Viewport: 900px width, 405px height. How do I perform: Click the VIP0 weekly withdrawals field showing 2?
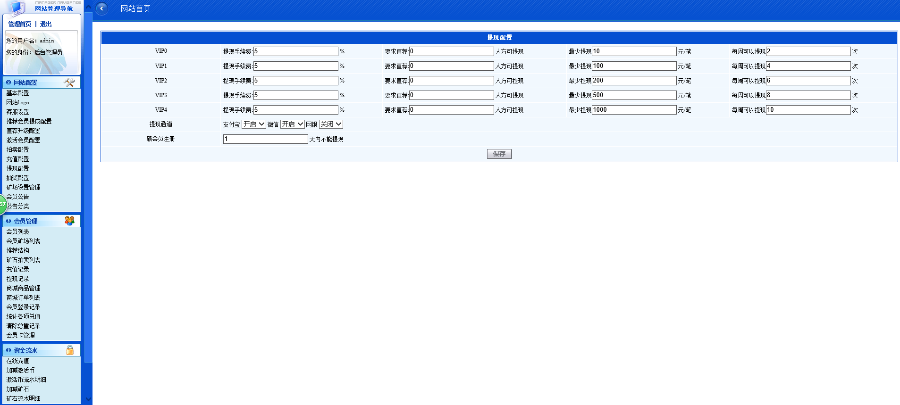point(808,51)
